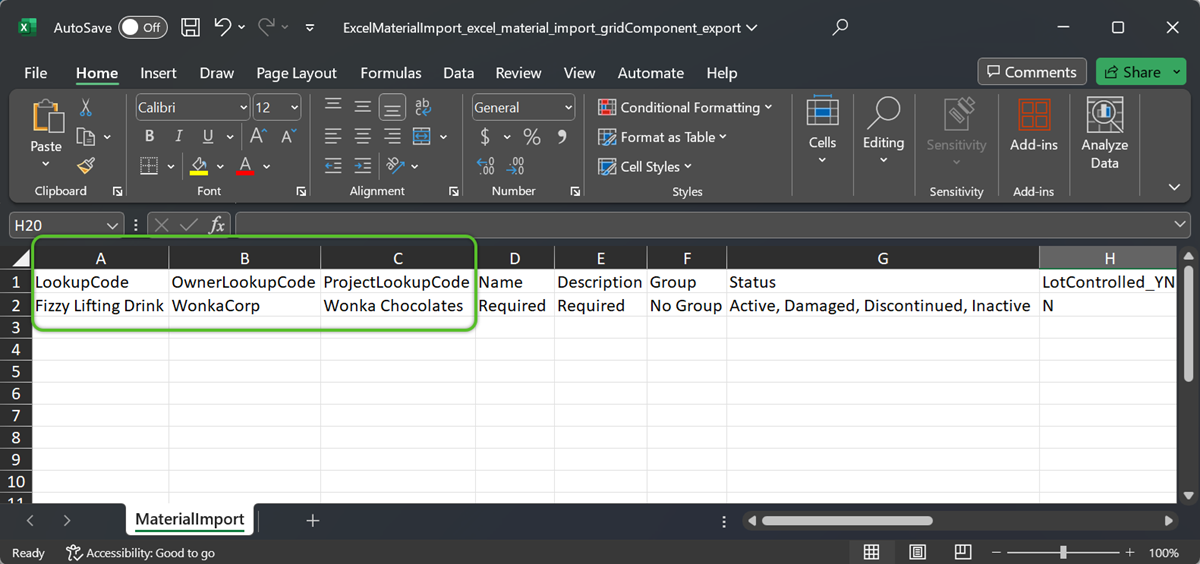Apply comma style
The width and height of the screenshot is (1200, 564).
[x=561, y=137]
